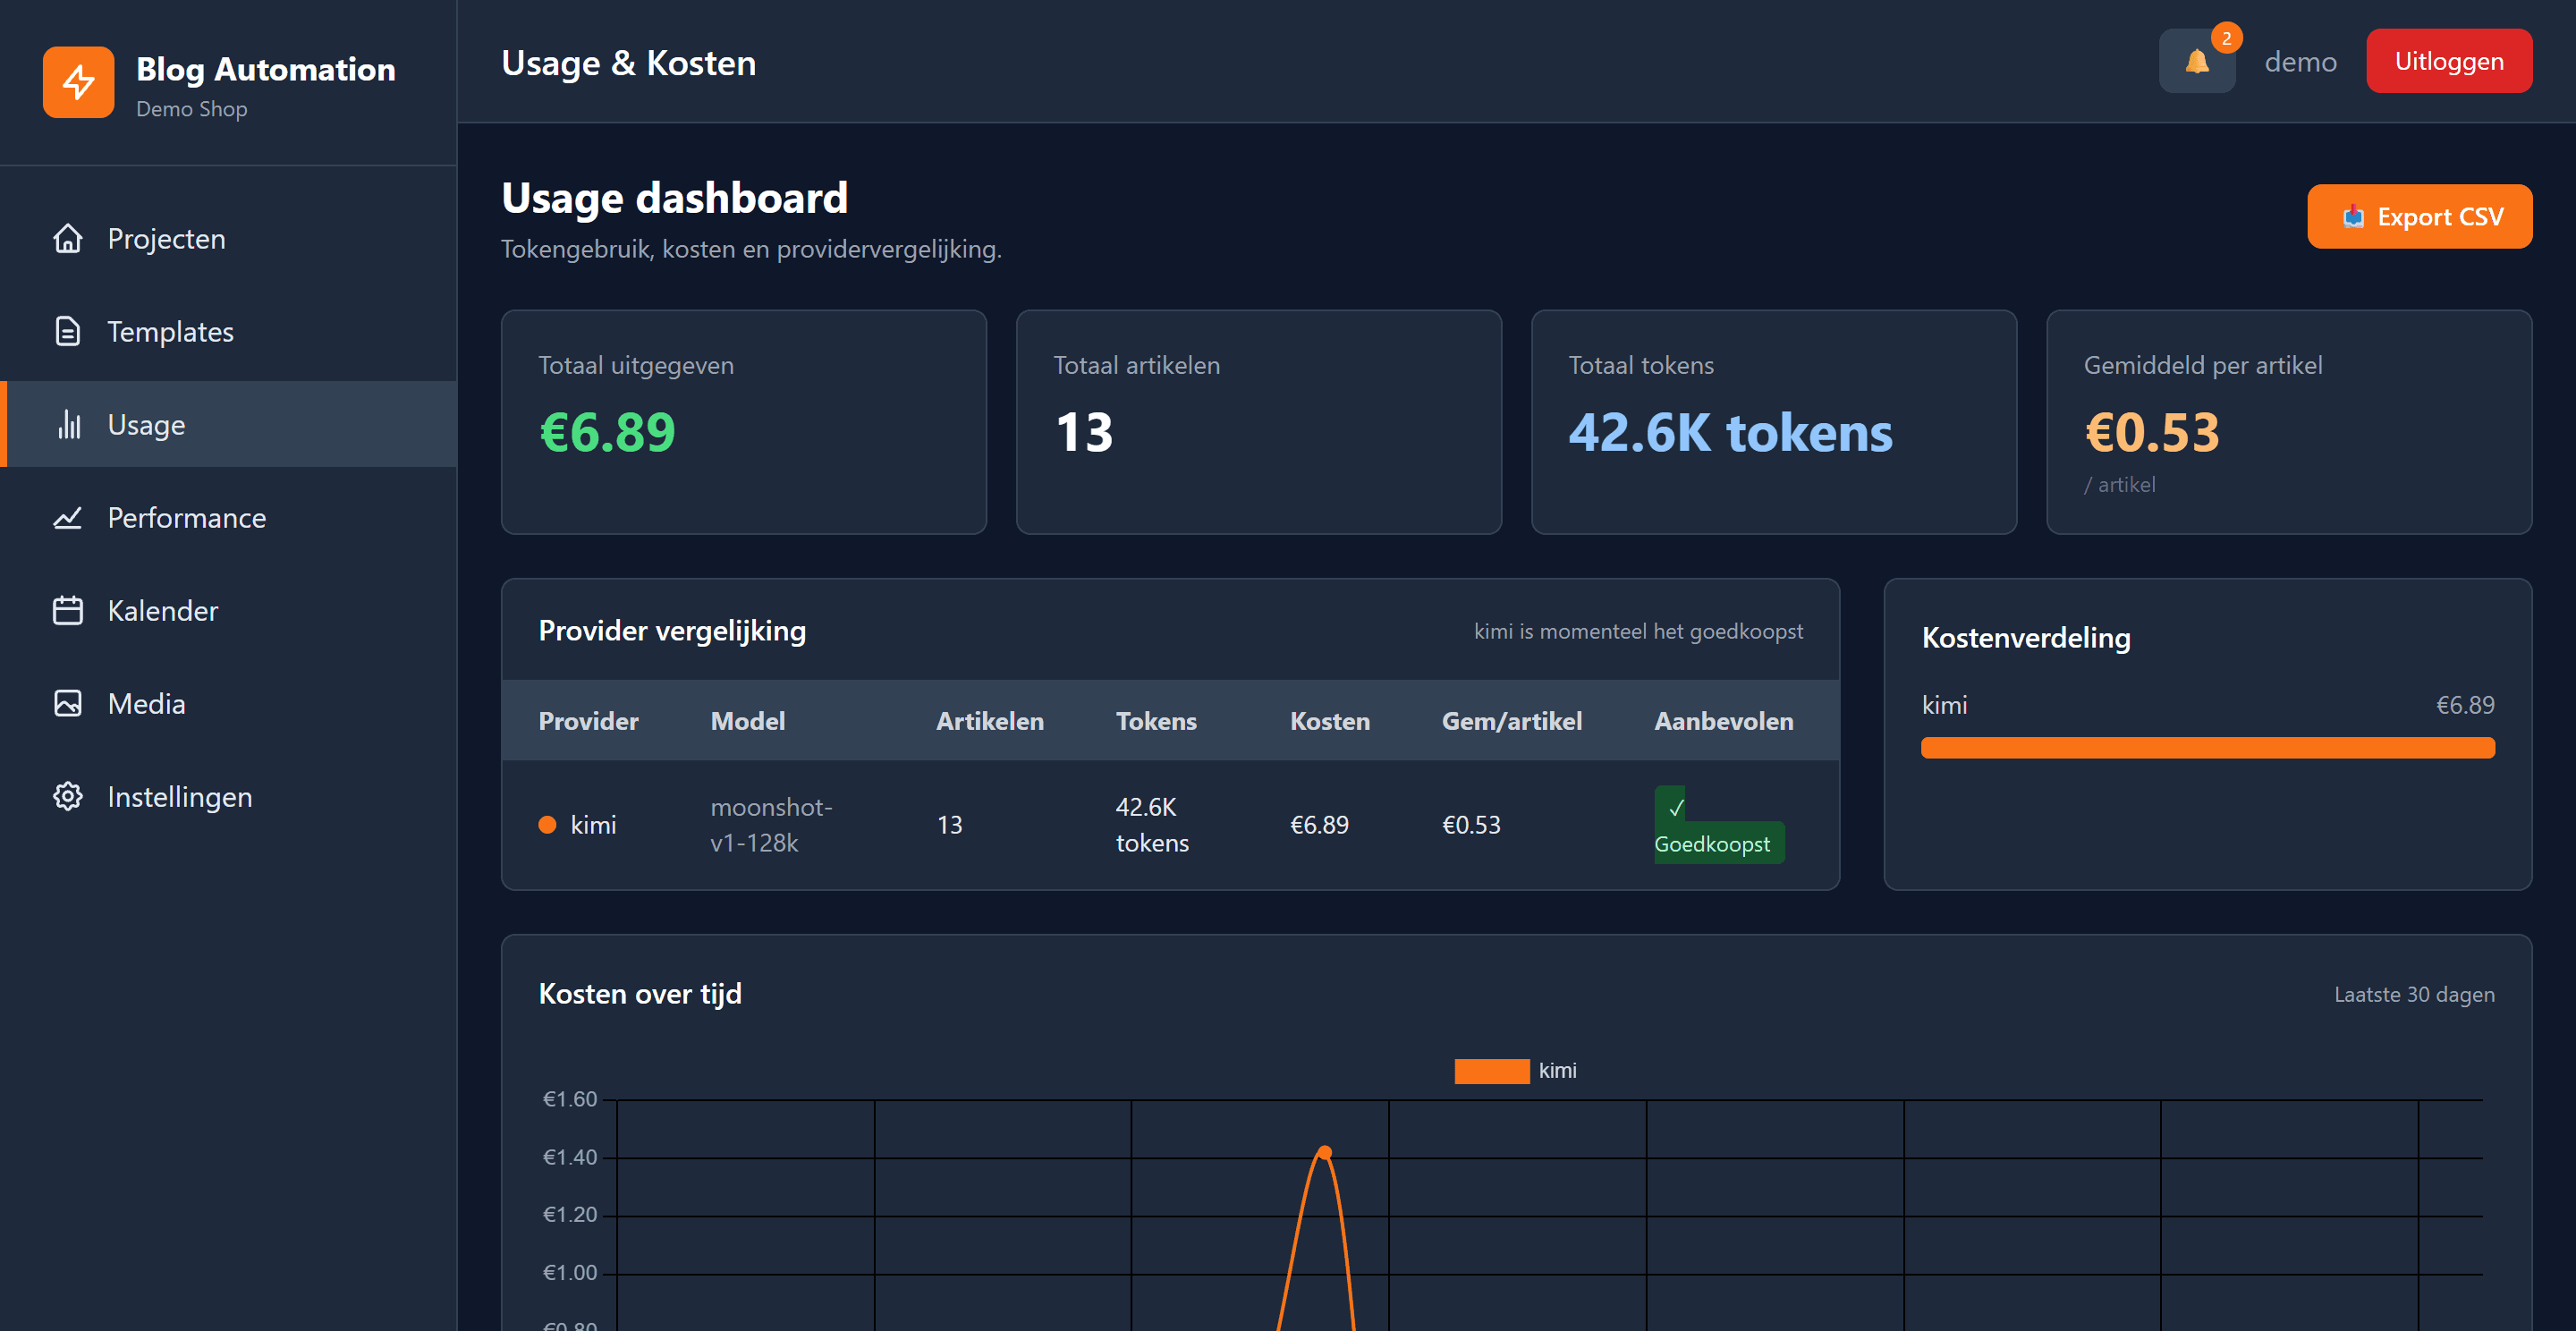Click the Totaal tokens 42.6K card

(x=1773, y=422)
